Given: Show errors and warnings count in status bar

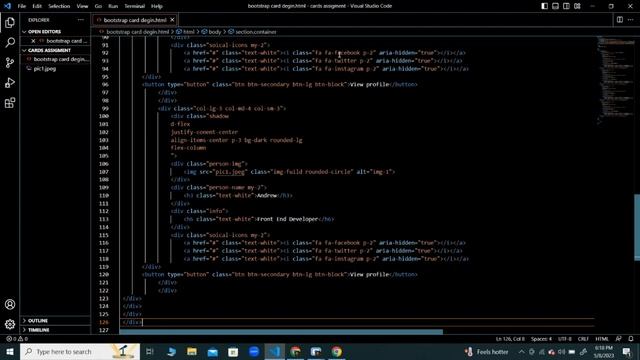Looking at the screenshot, I should click(17, 339).
